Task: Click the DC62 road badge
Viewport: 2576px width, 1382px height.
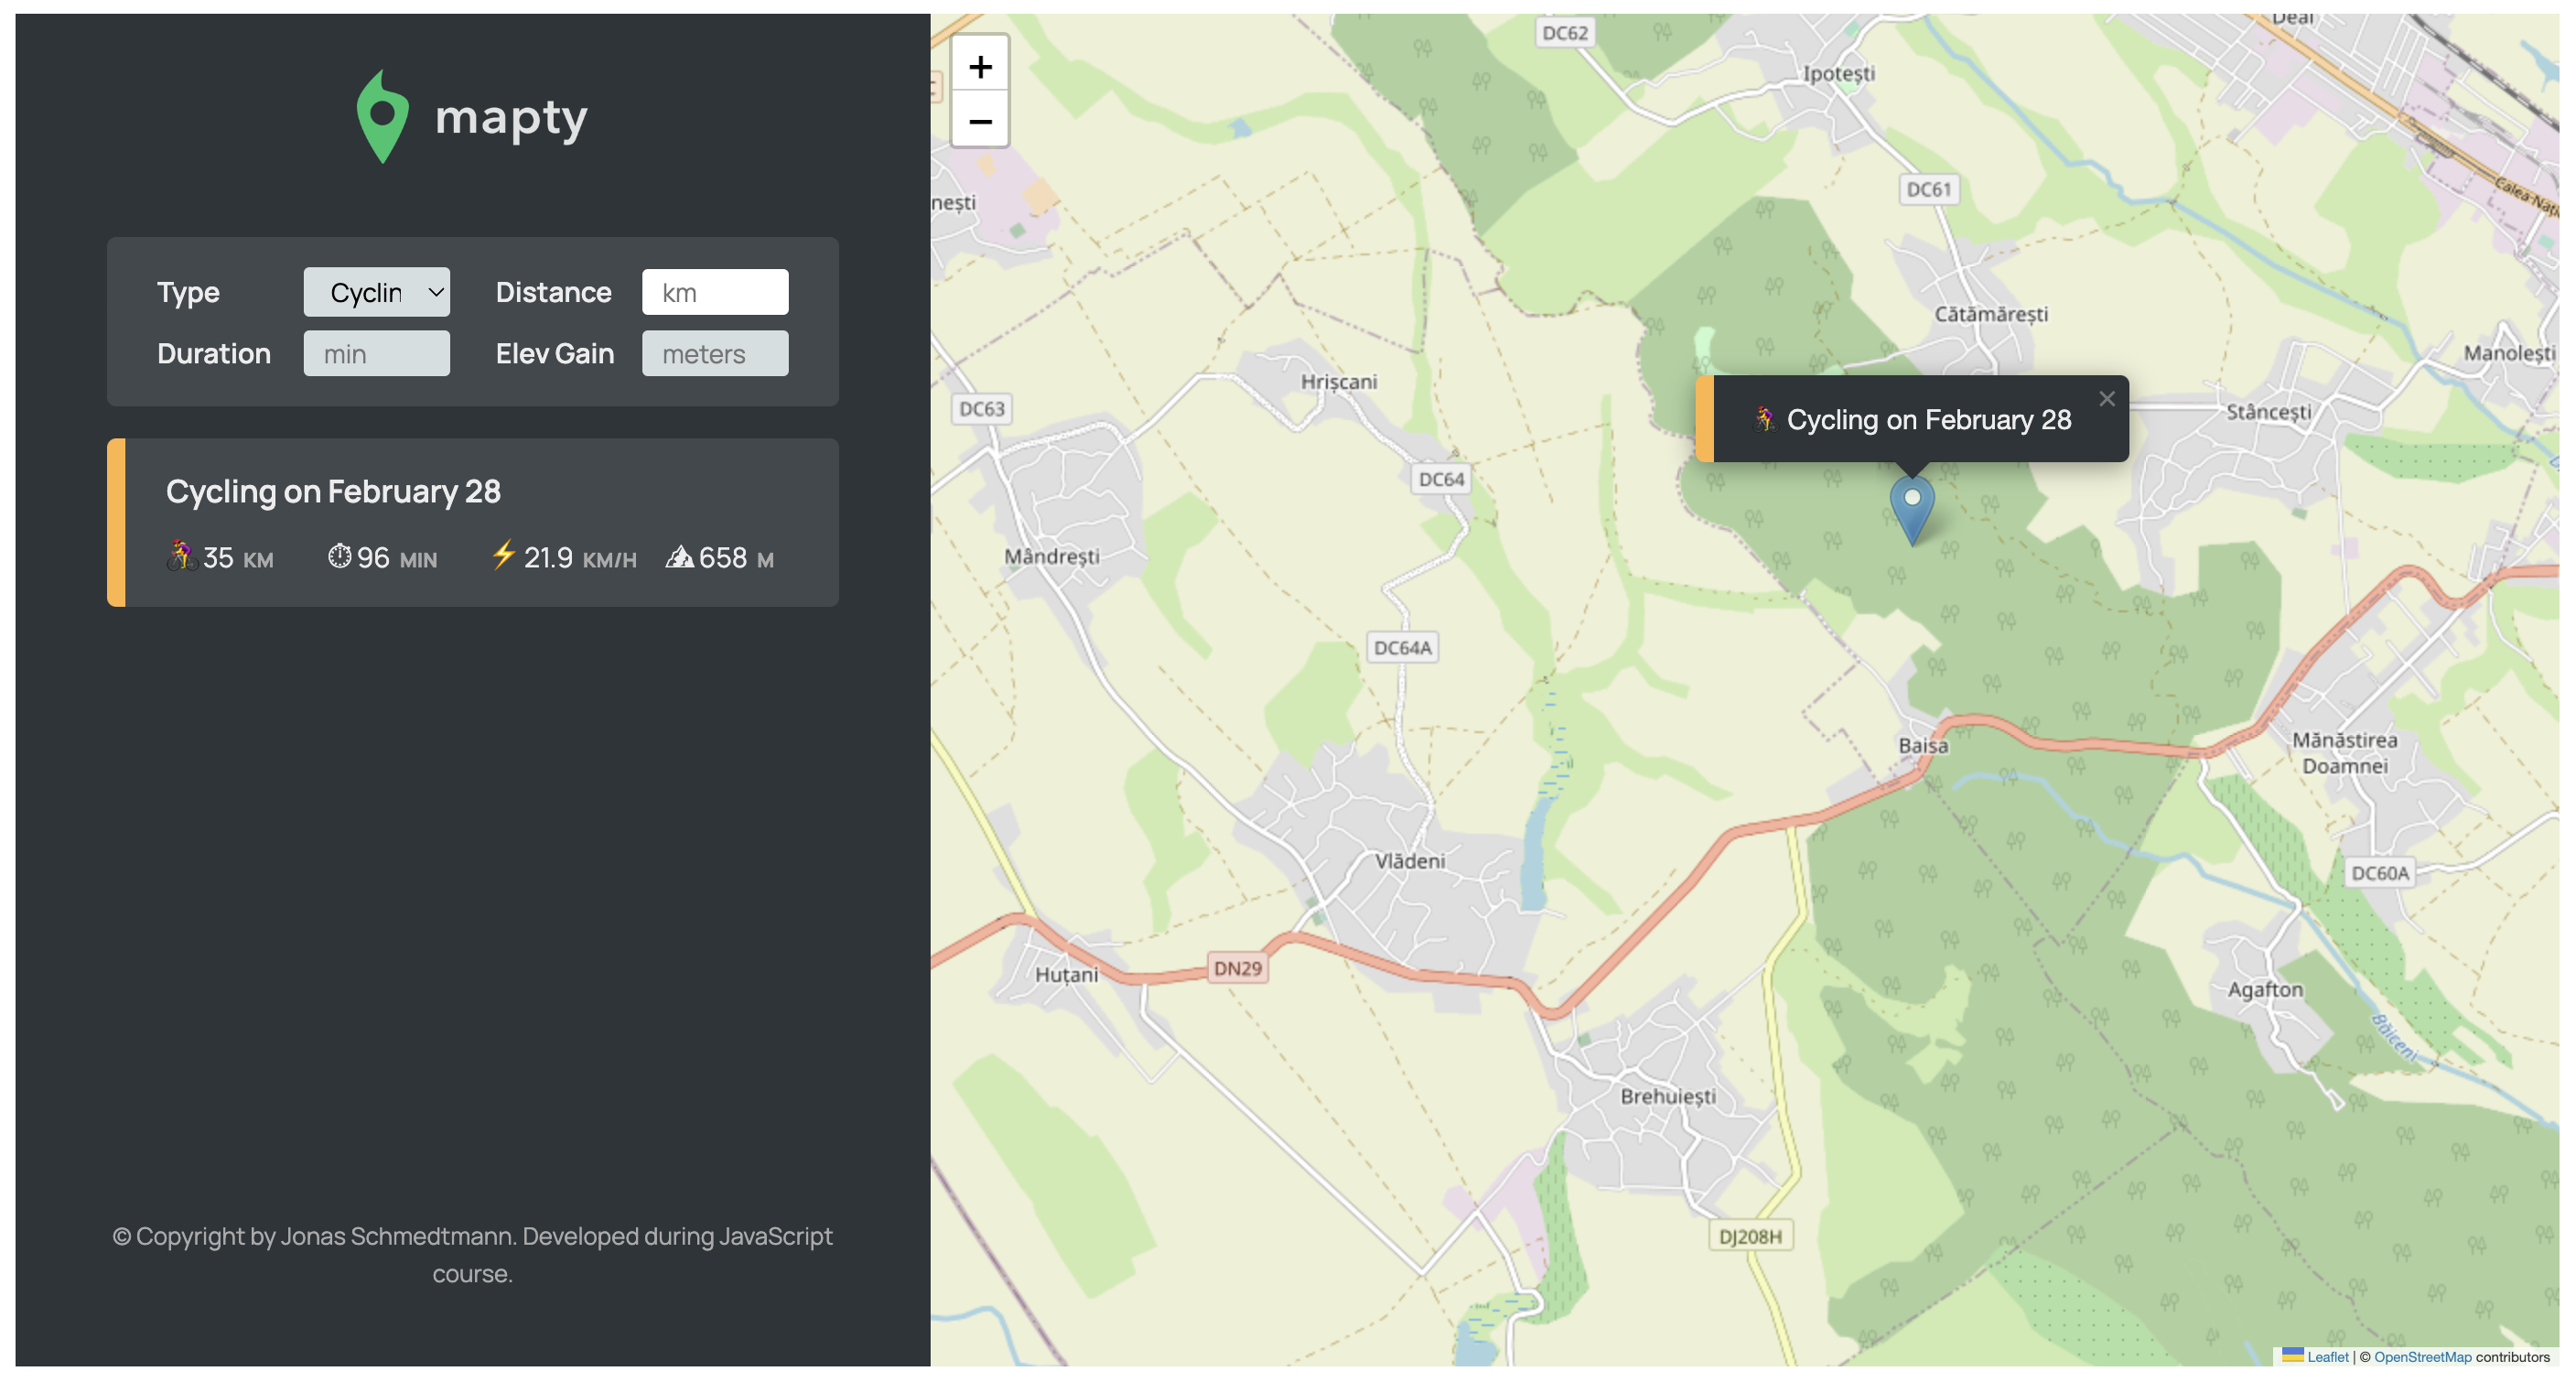Action: pos(1565,33)
